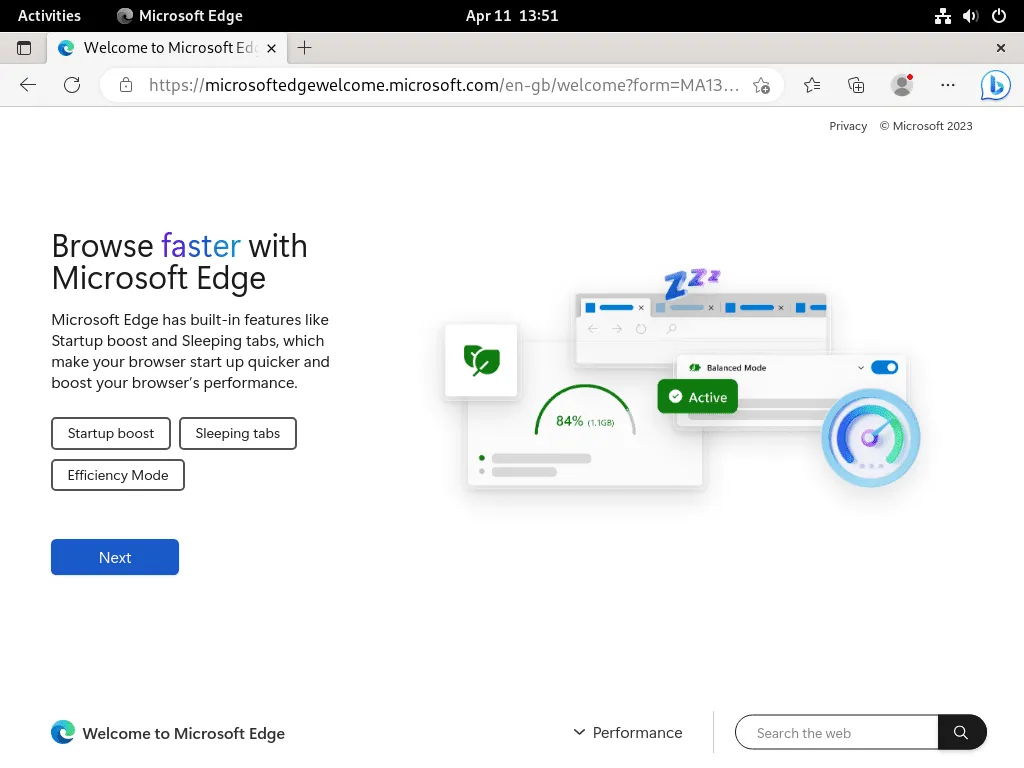Open the Privacy link
The image size is (1024, 768).
coord(848,126)
